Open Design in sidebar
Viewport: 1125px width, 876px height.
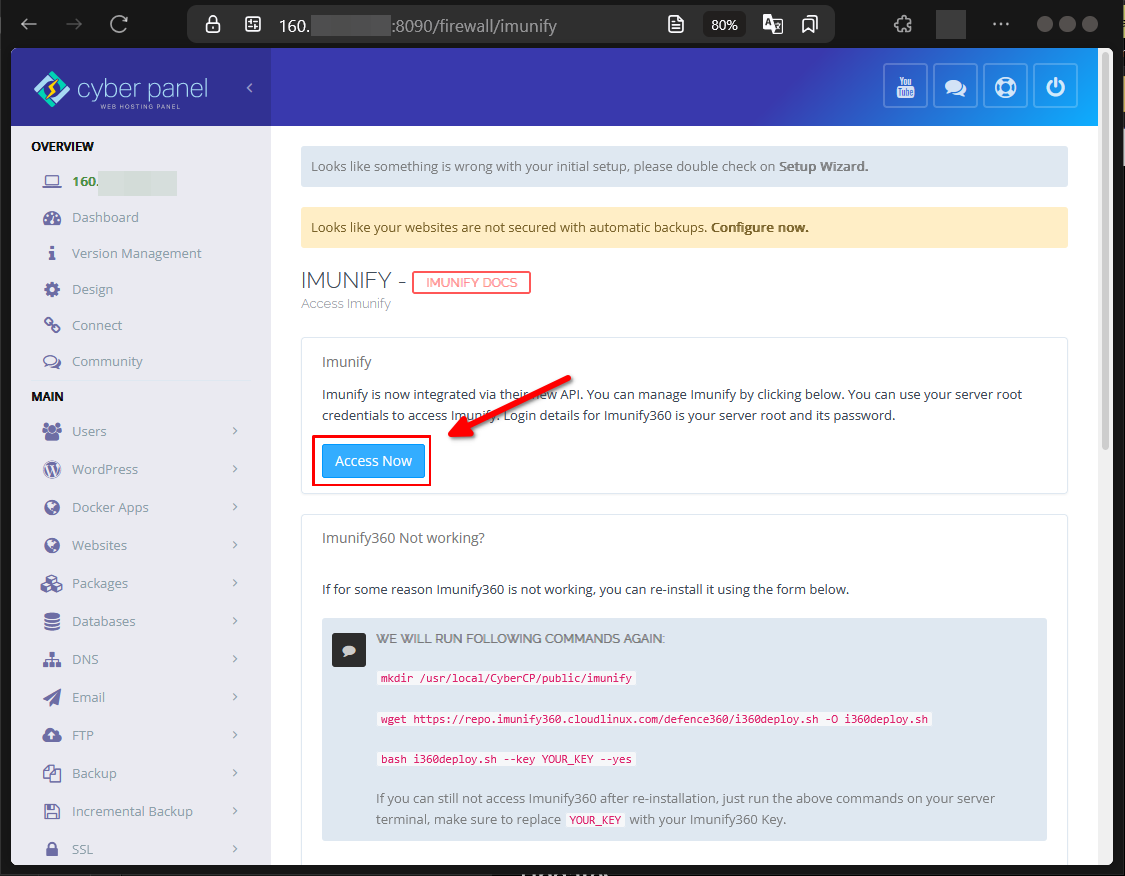pyautogui.click(x=92, y=289)
